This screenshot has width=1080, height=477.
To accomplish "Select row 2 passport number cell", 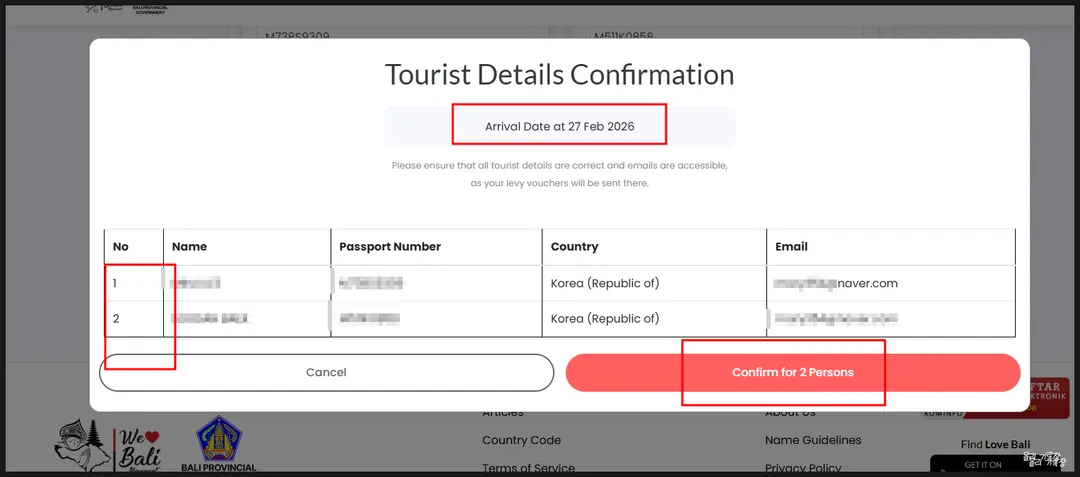I will (x=436, y=319).
